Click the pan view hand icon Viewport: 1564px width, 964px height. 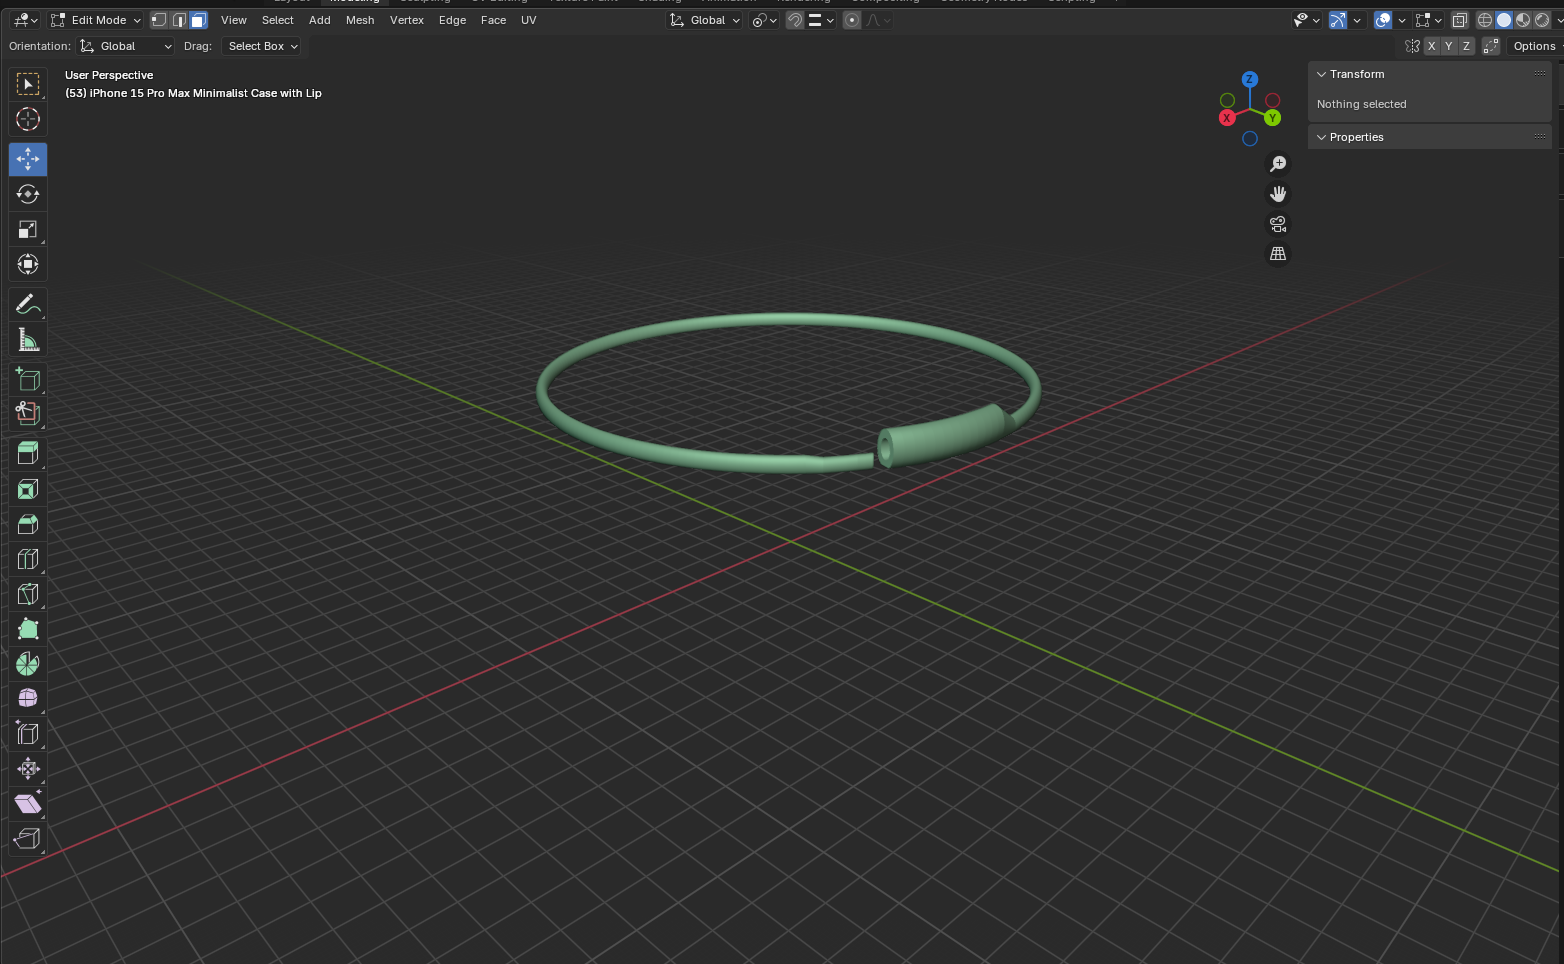point(1278,194)
